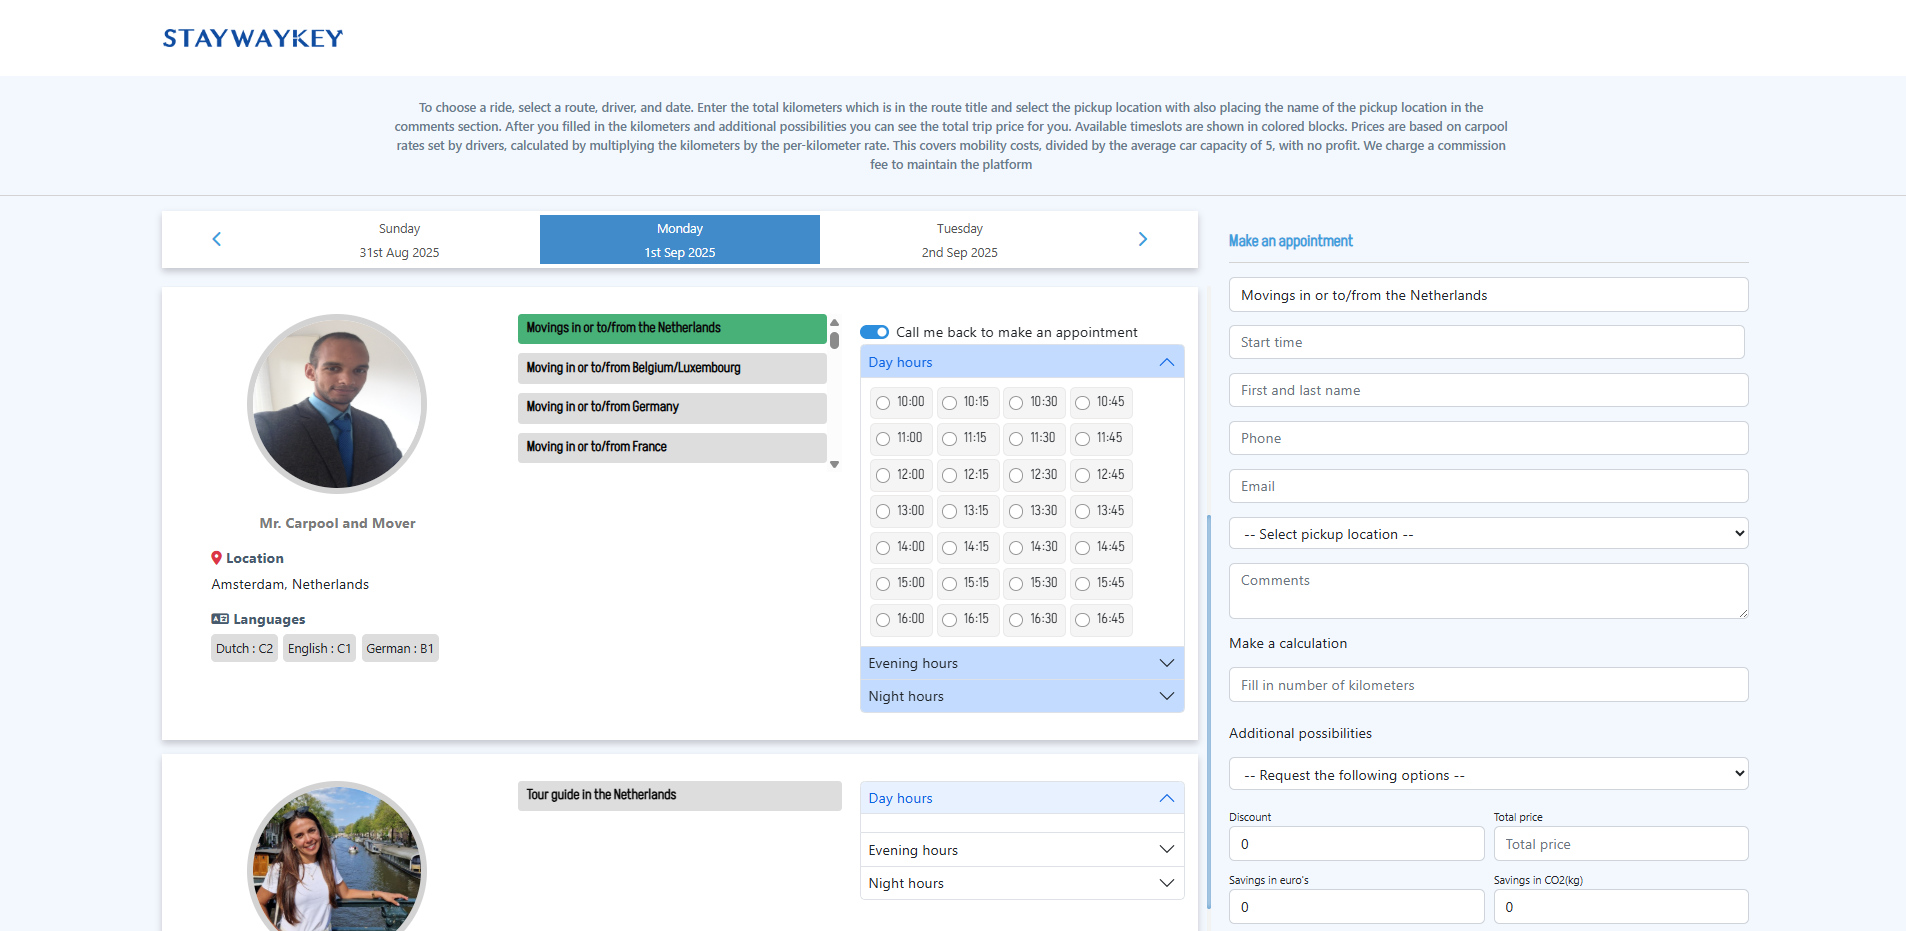Click the German : B1 language tag
1906x931 pixels.
[400, 648]
